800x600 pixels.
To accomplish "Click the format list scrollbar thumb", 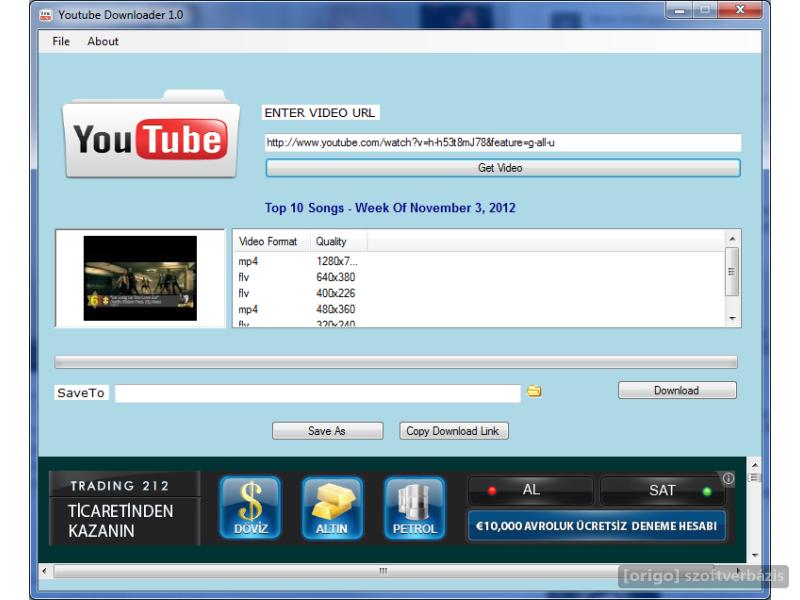I will pyautogui.click(x=732, y=271).
